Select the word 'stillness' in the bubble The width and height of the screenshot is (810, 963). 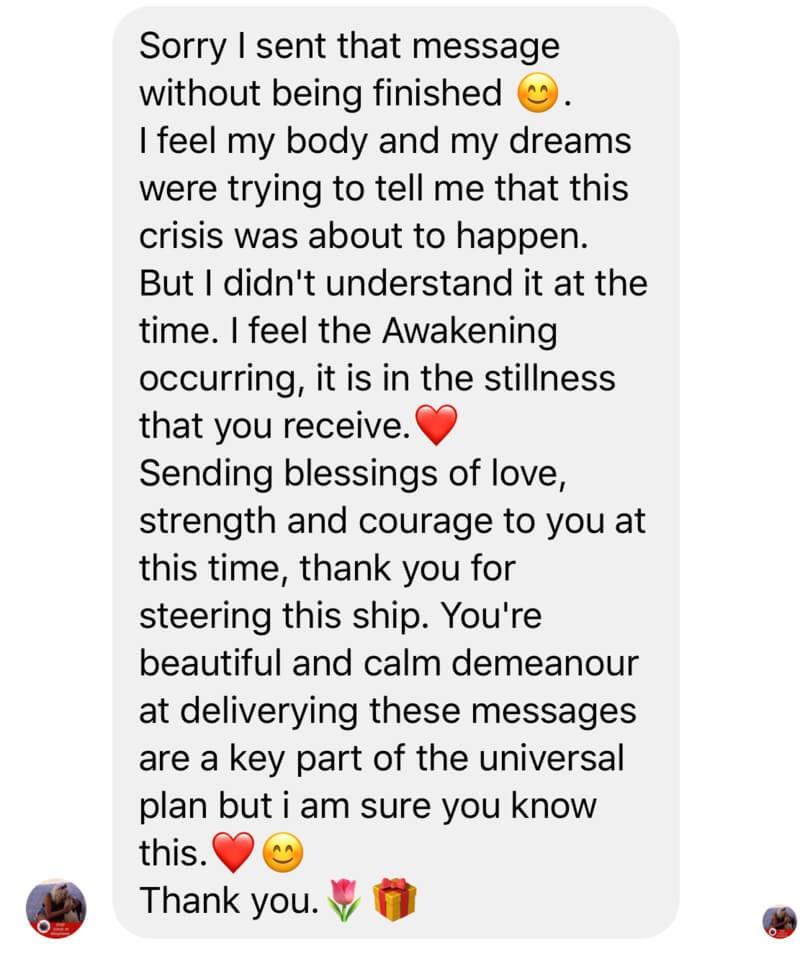(550, 378)
